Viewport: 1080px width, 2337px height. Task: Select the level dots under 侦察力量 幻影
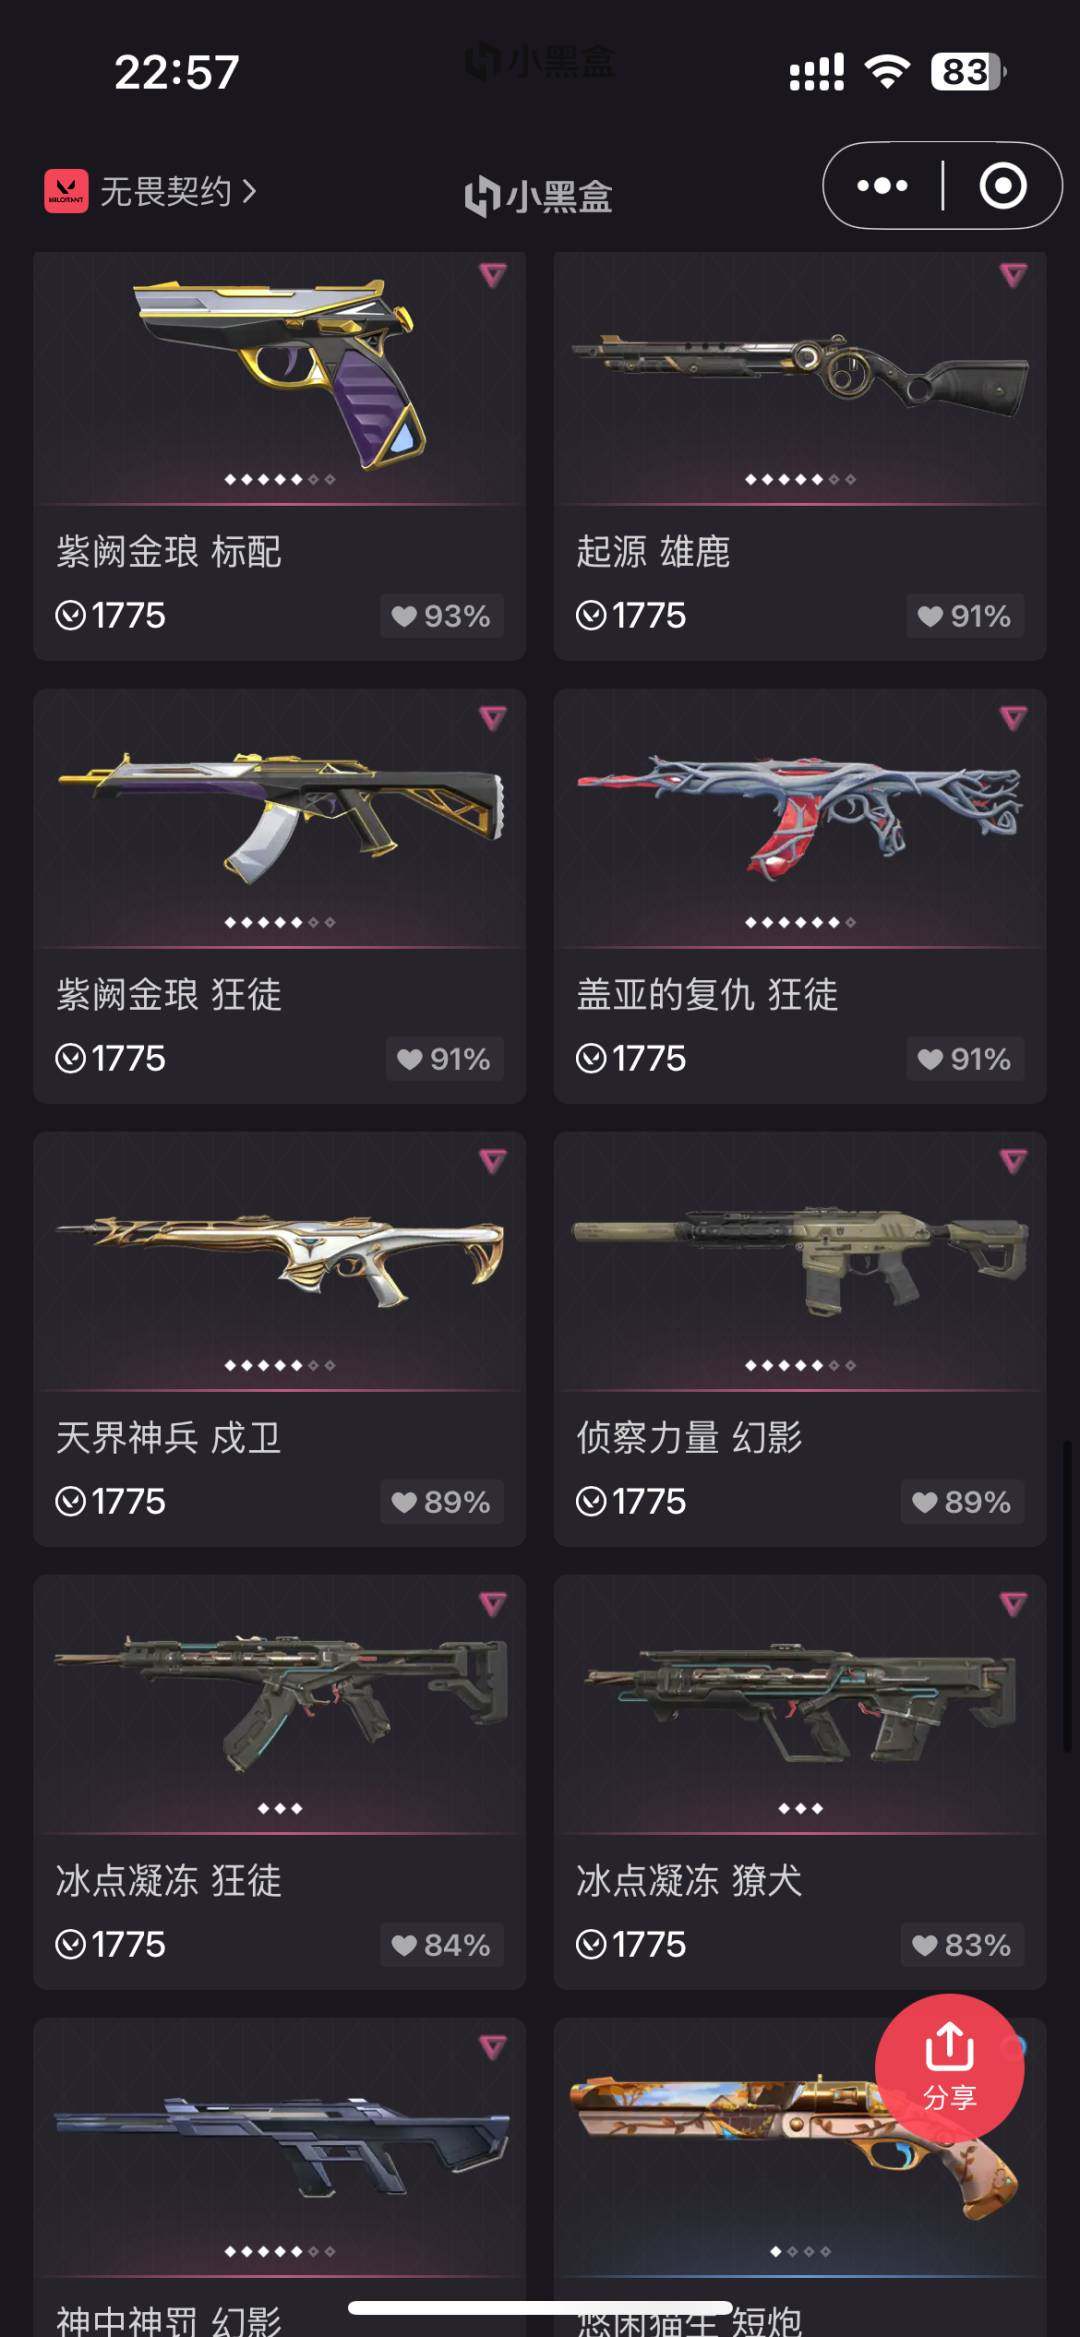pos(800,1365)
